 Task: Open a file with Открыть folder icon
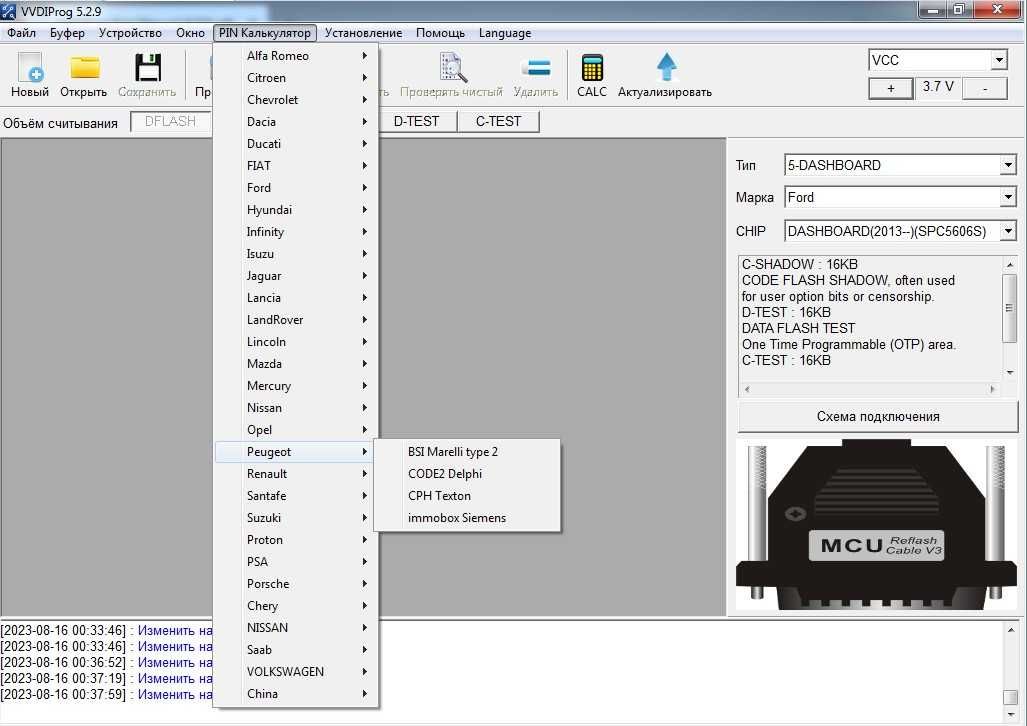point(84,67)
